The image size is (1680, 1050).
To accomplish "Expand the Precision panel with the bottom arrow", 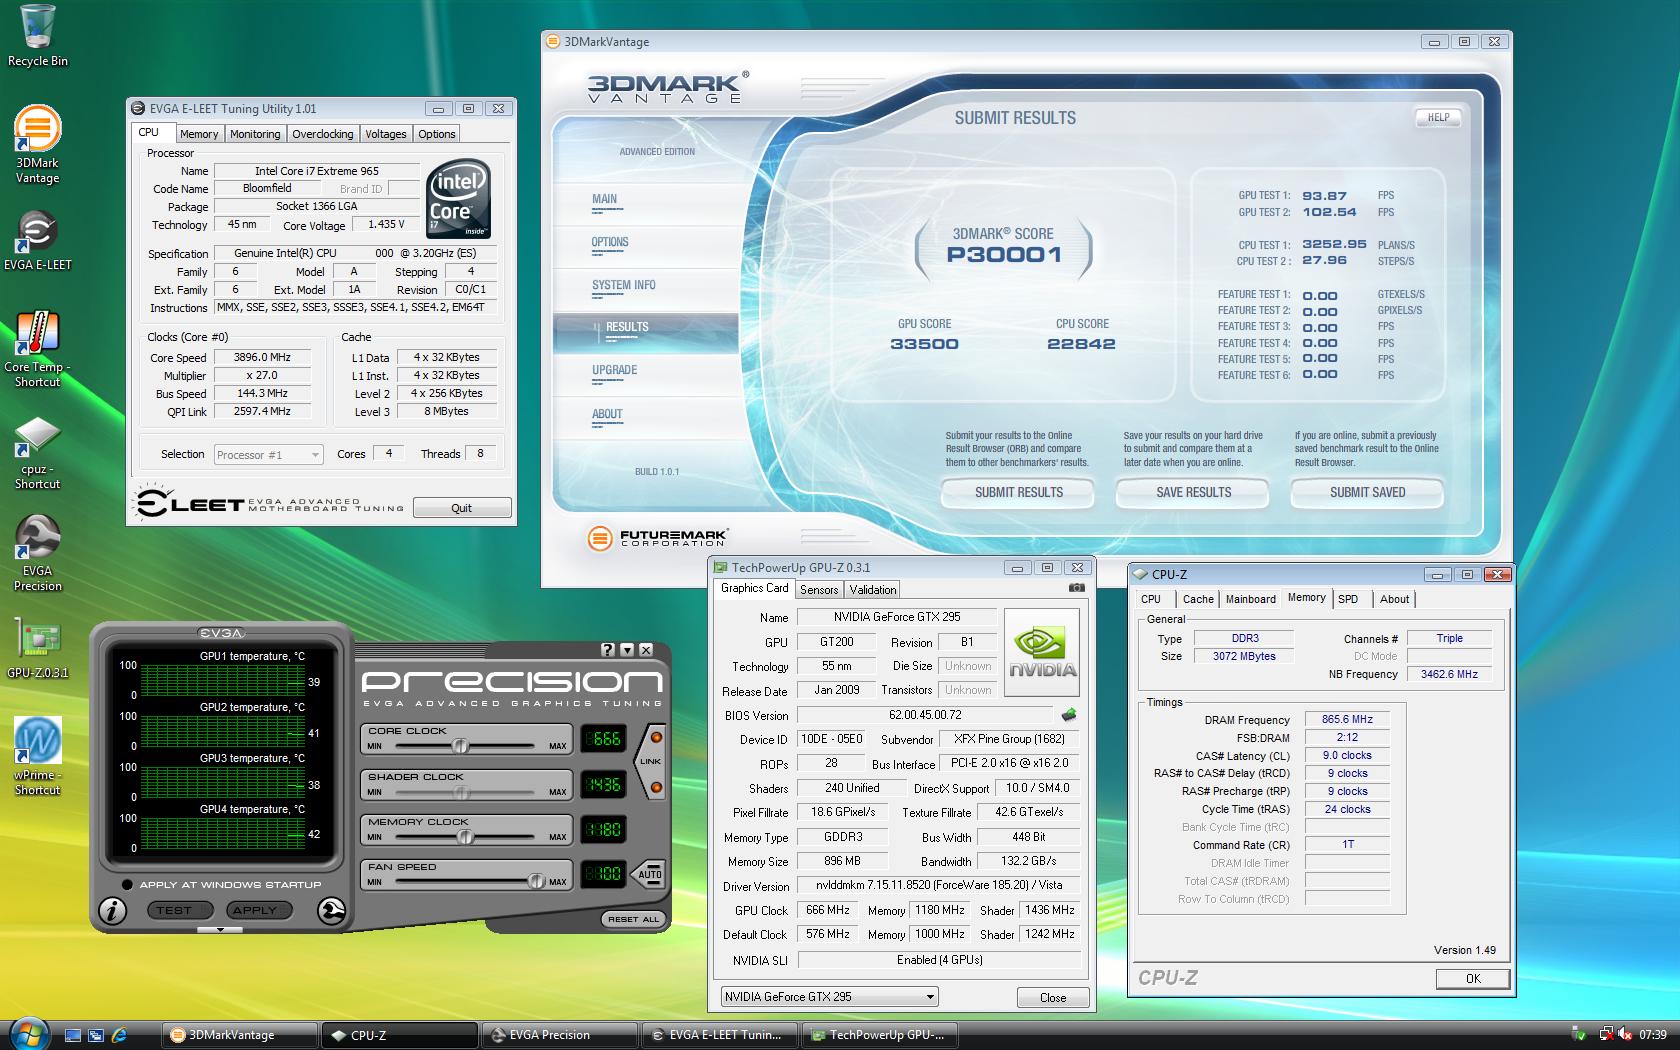I will pyautogui.click(x=221, y=929).
